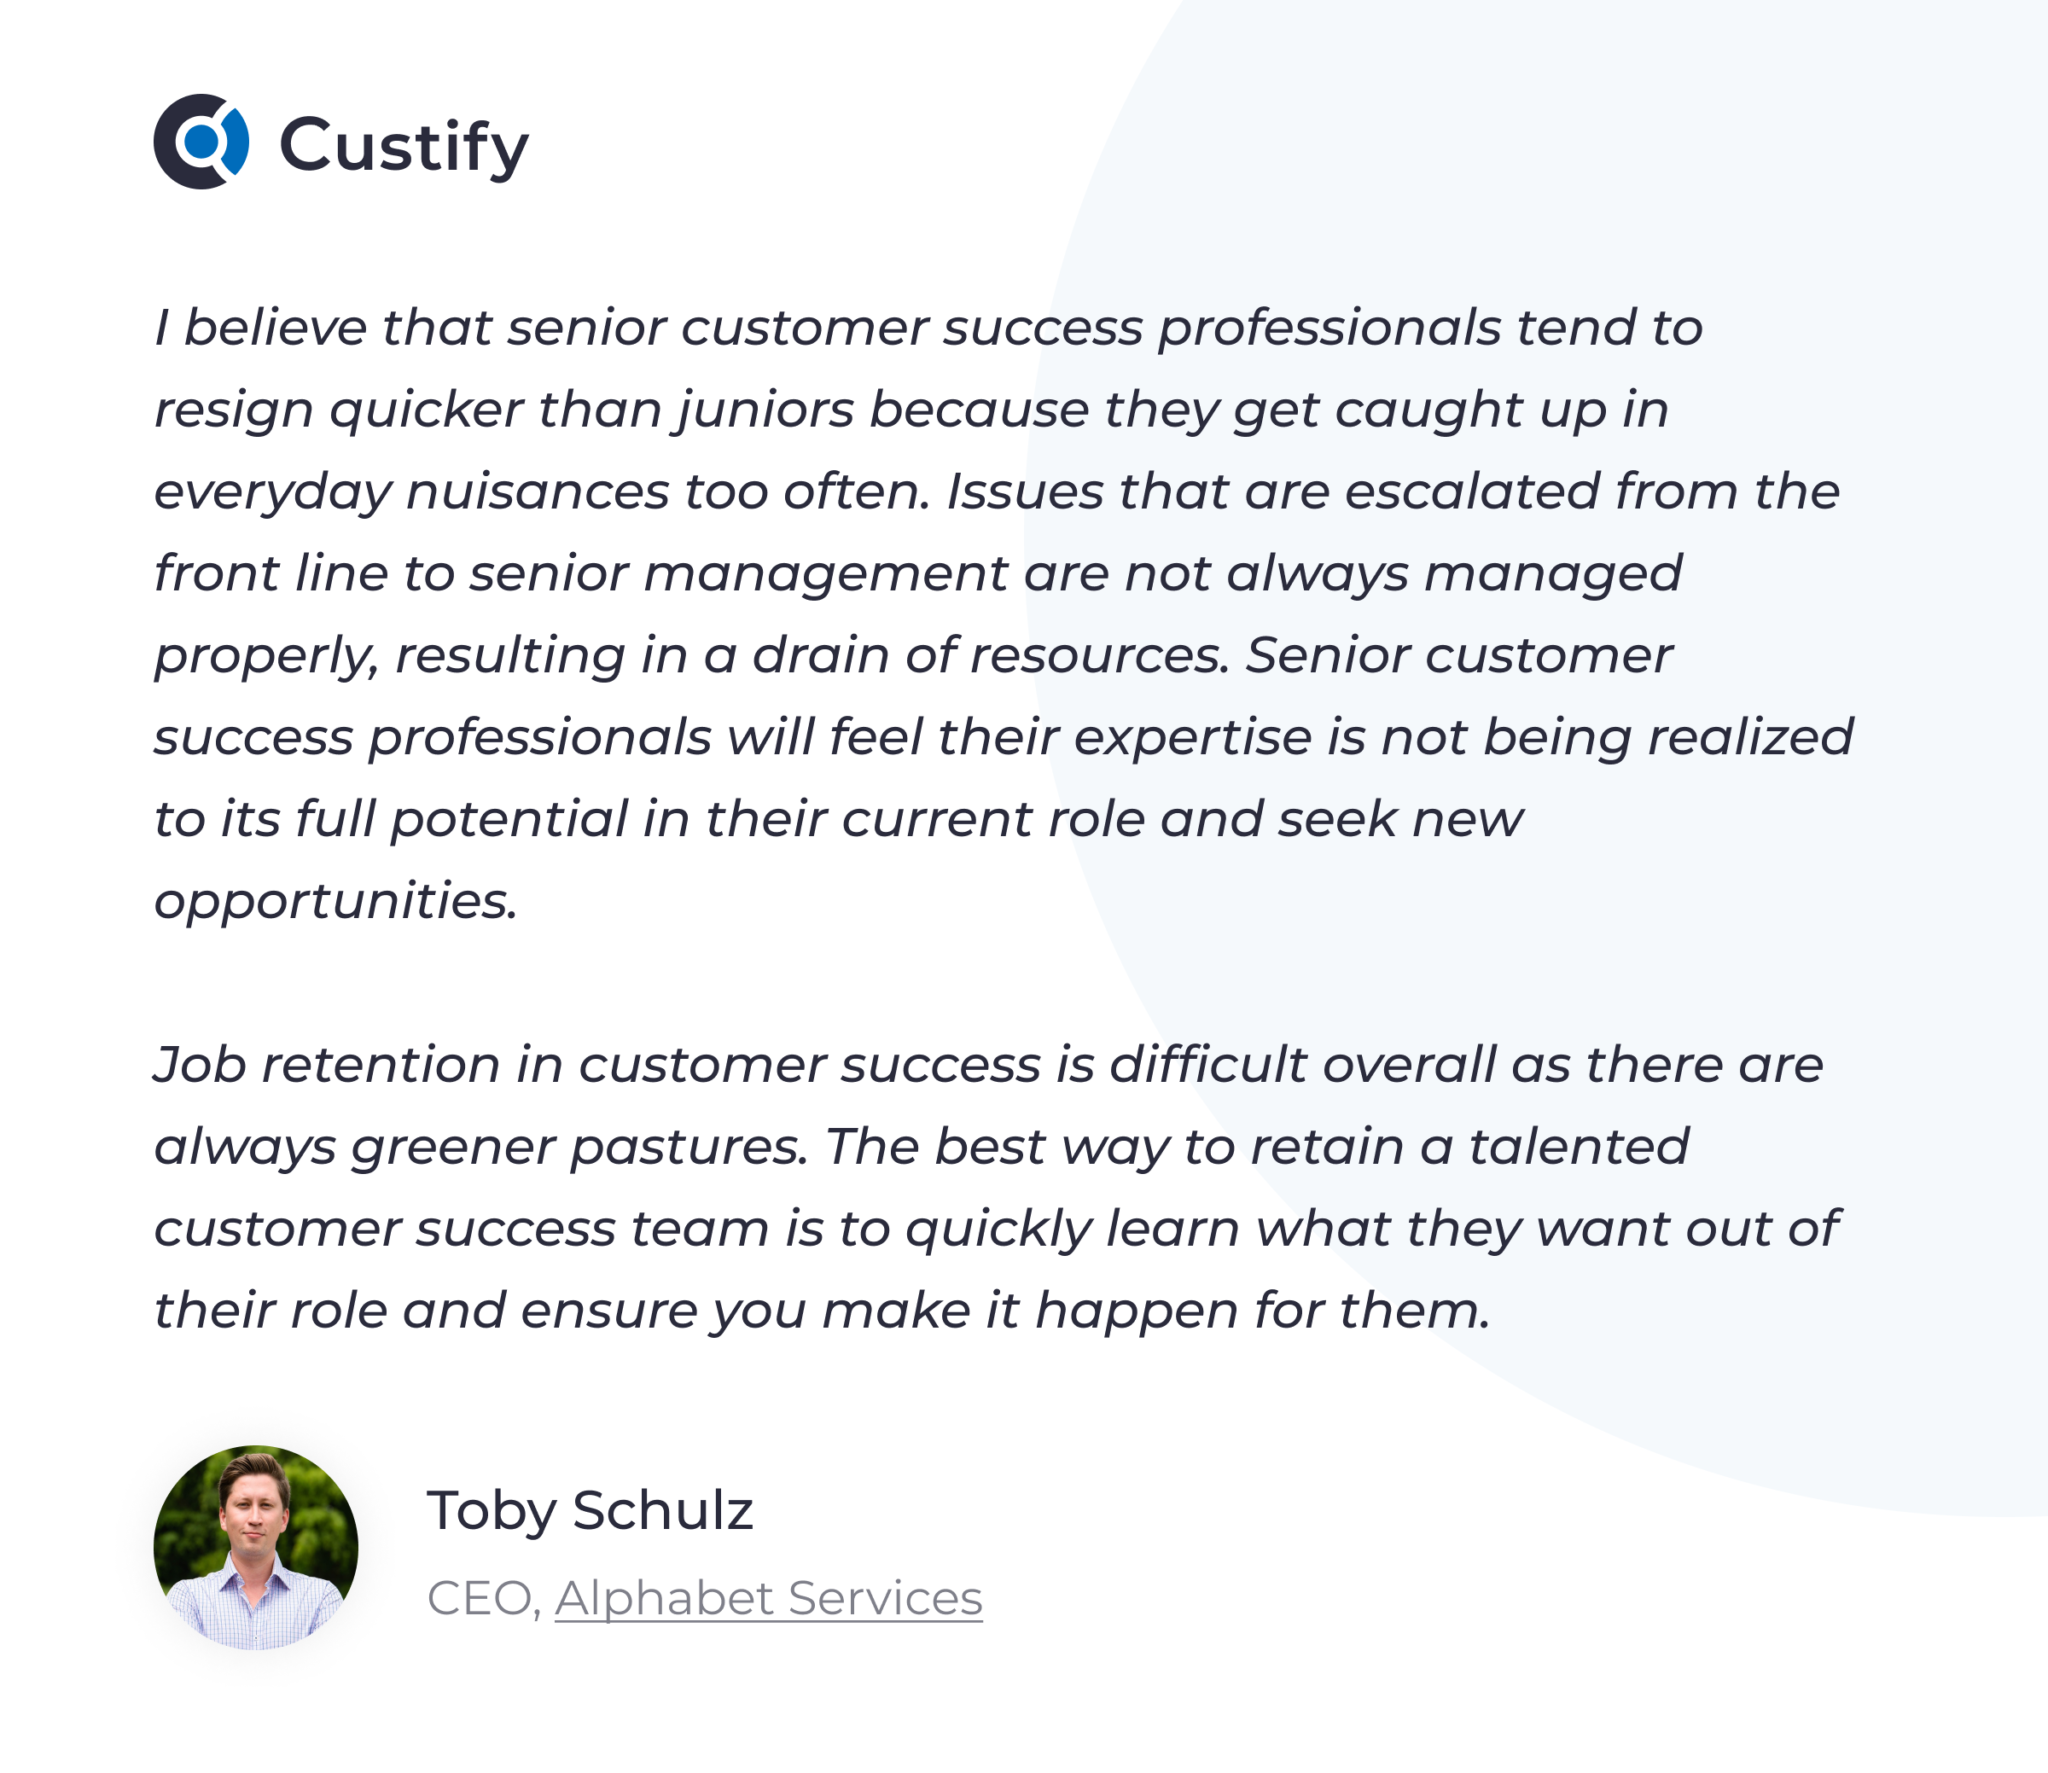The image size is (2048, 1773).
Task: Click the line "front line to senior management"
Action: click(x=918, y=575)
